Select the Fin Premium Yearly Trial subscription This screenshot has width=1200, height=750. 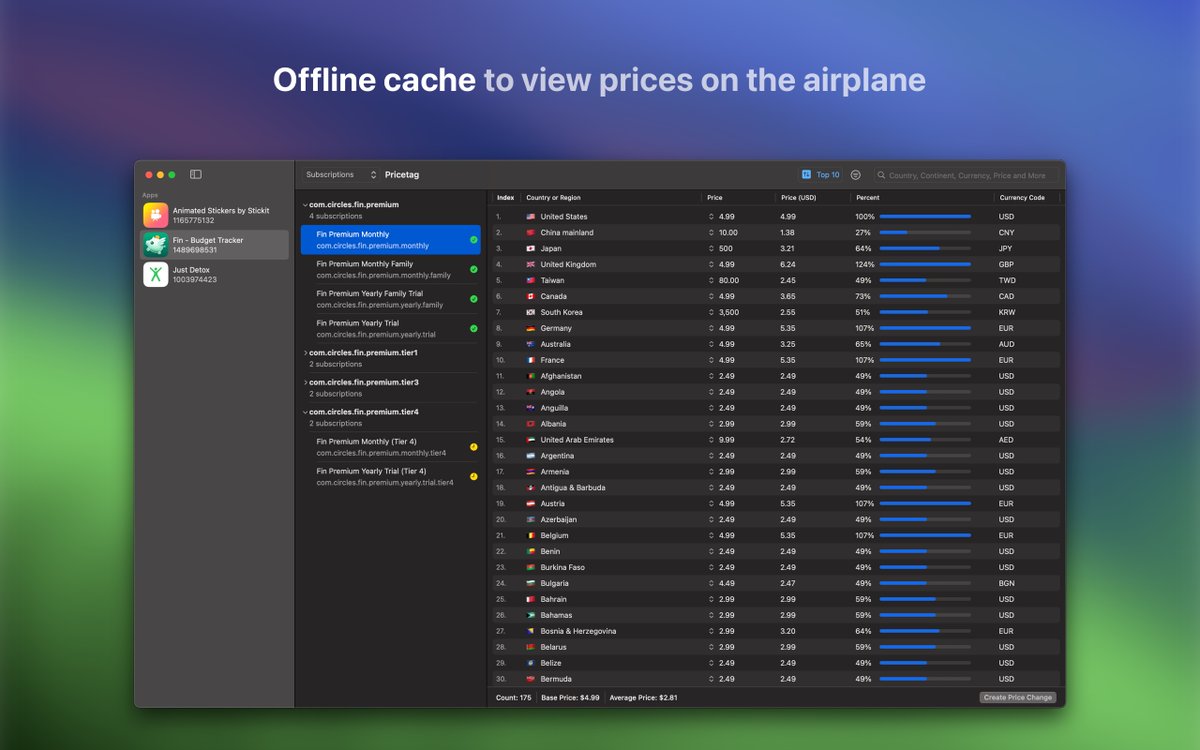[391, 328]
